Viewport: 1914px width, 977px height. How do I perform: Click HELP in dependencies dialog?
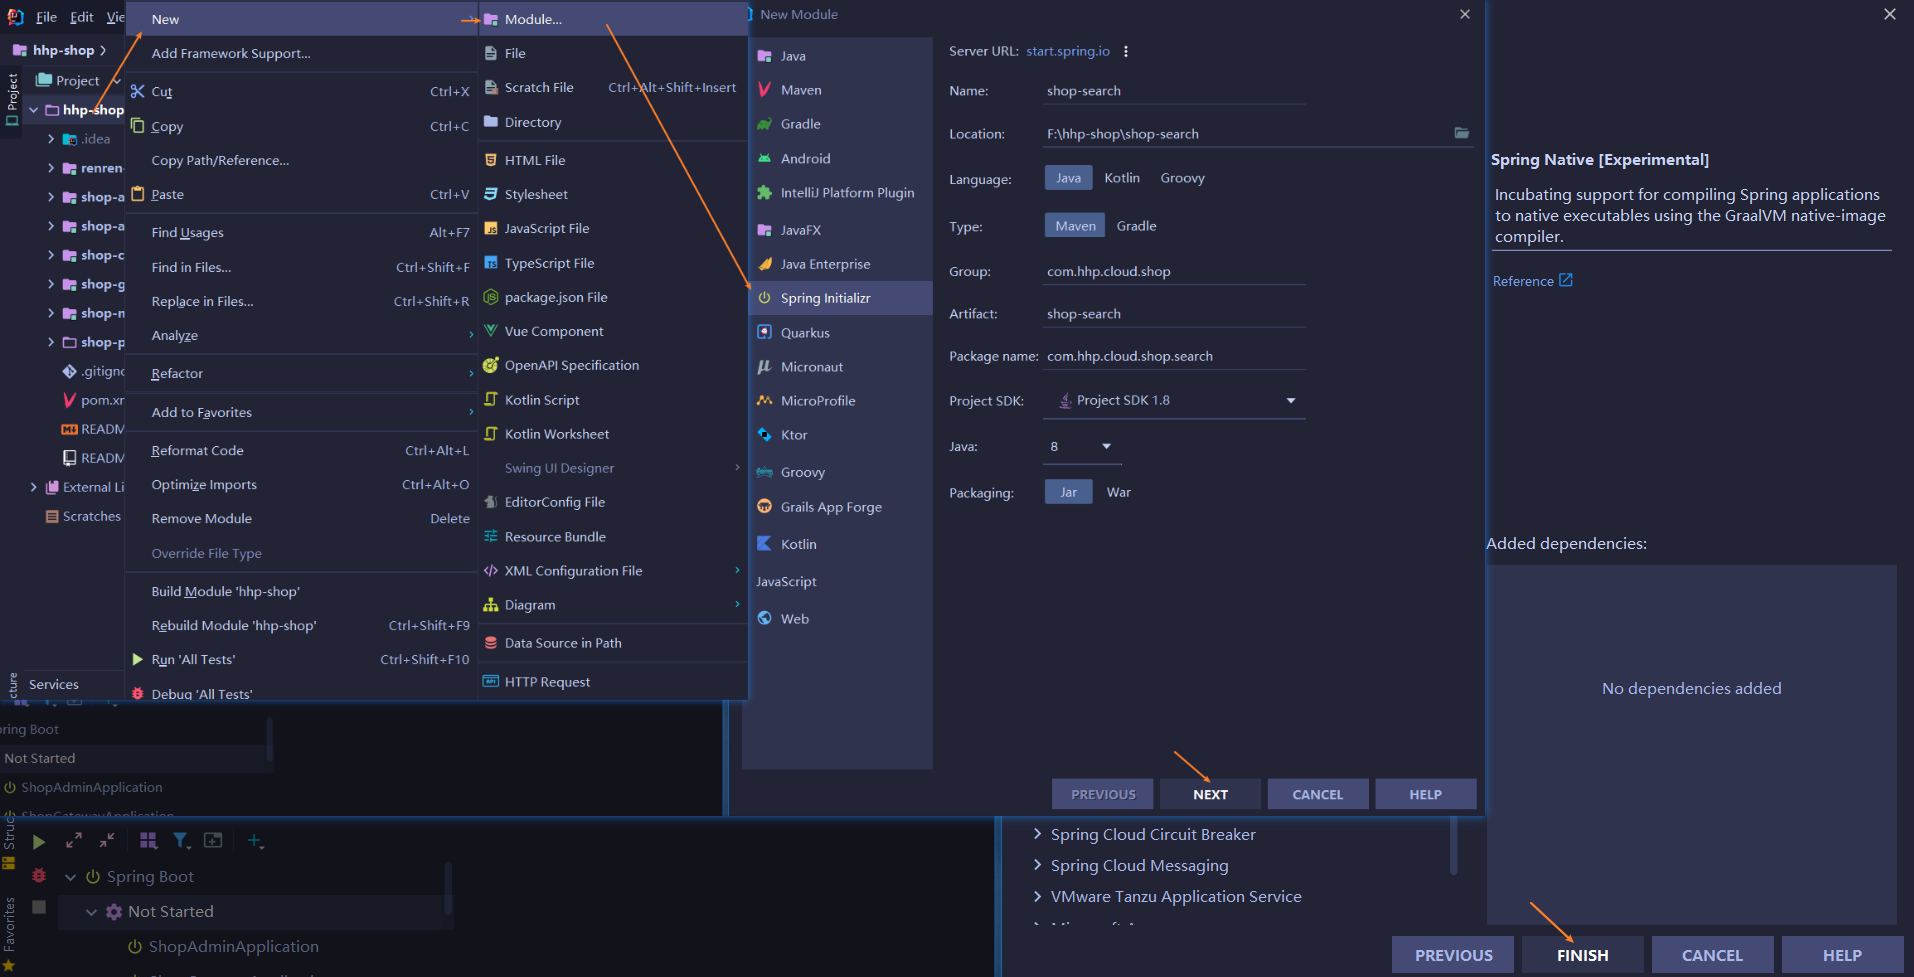(x=1842, y=955)
